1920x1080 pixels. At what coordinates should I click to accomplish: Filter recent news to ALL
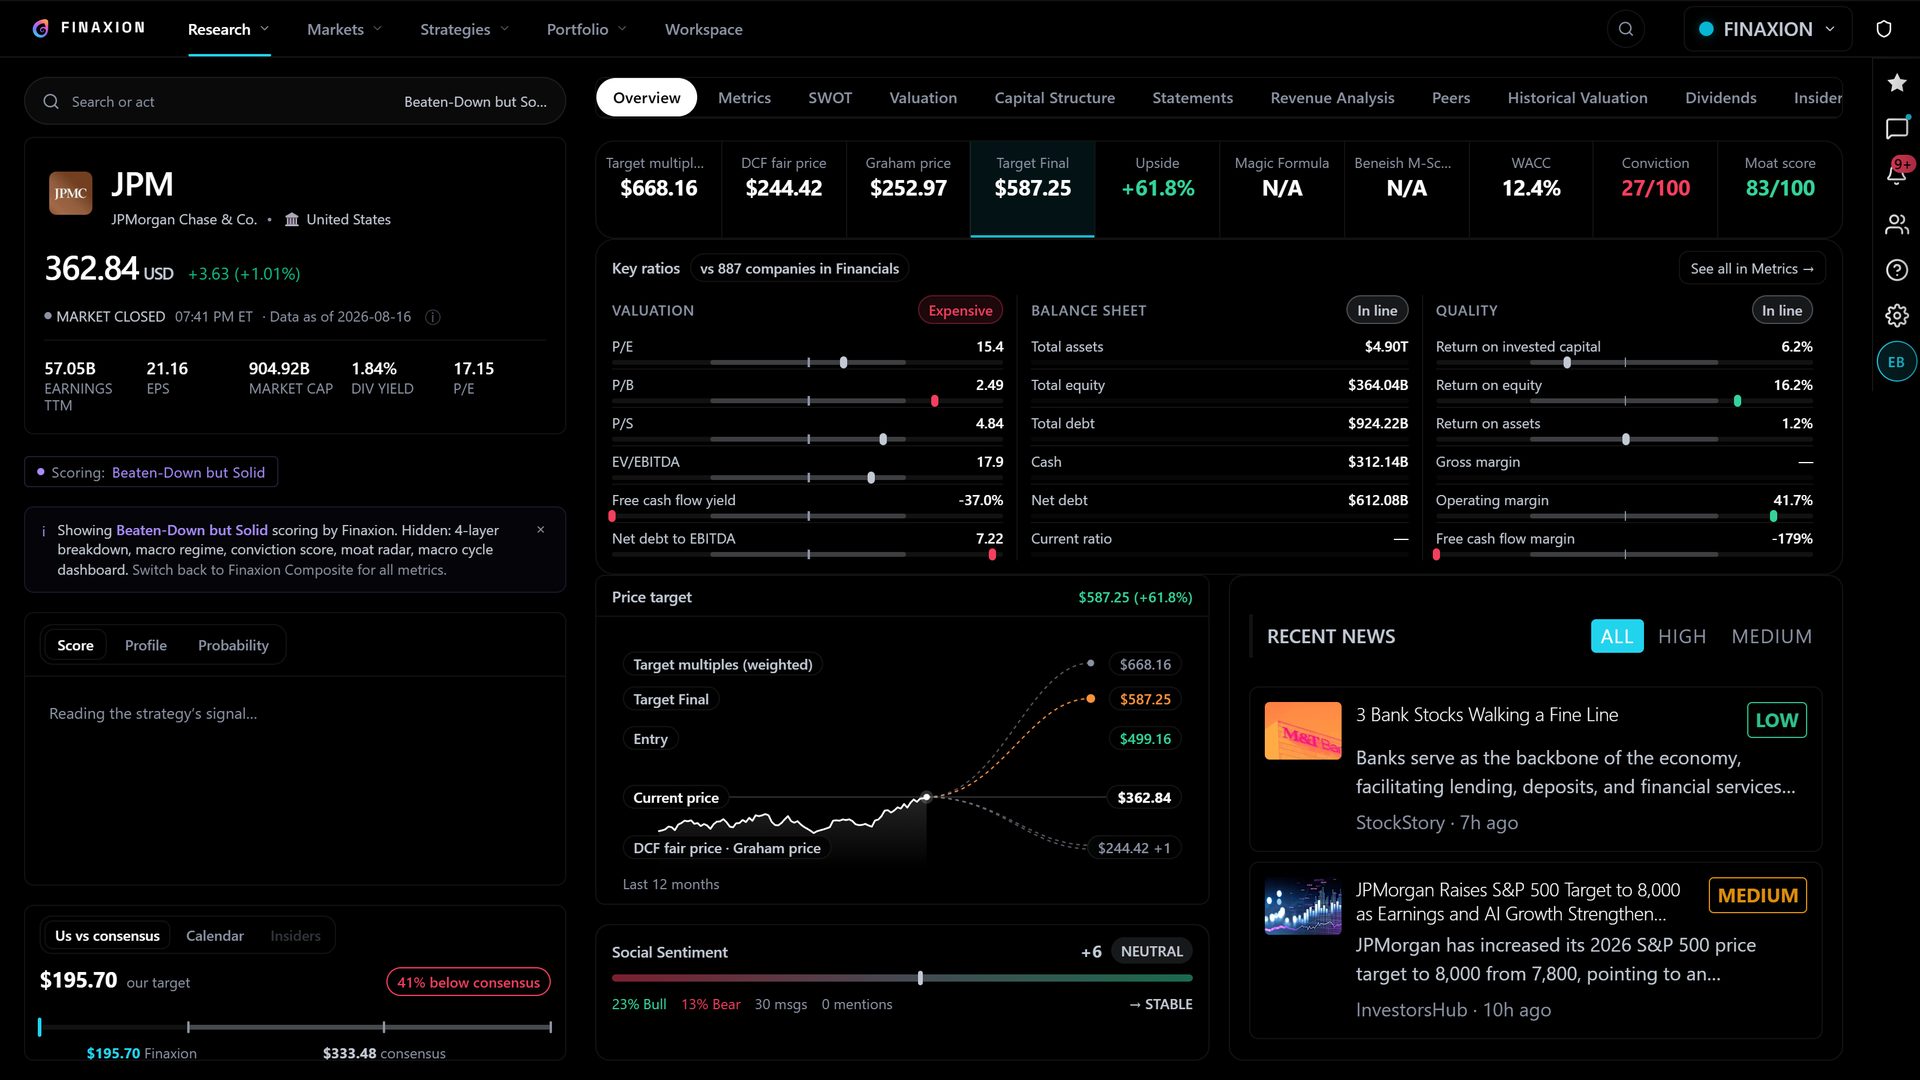click(1617, 636)
